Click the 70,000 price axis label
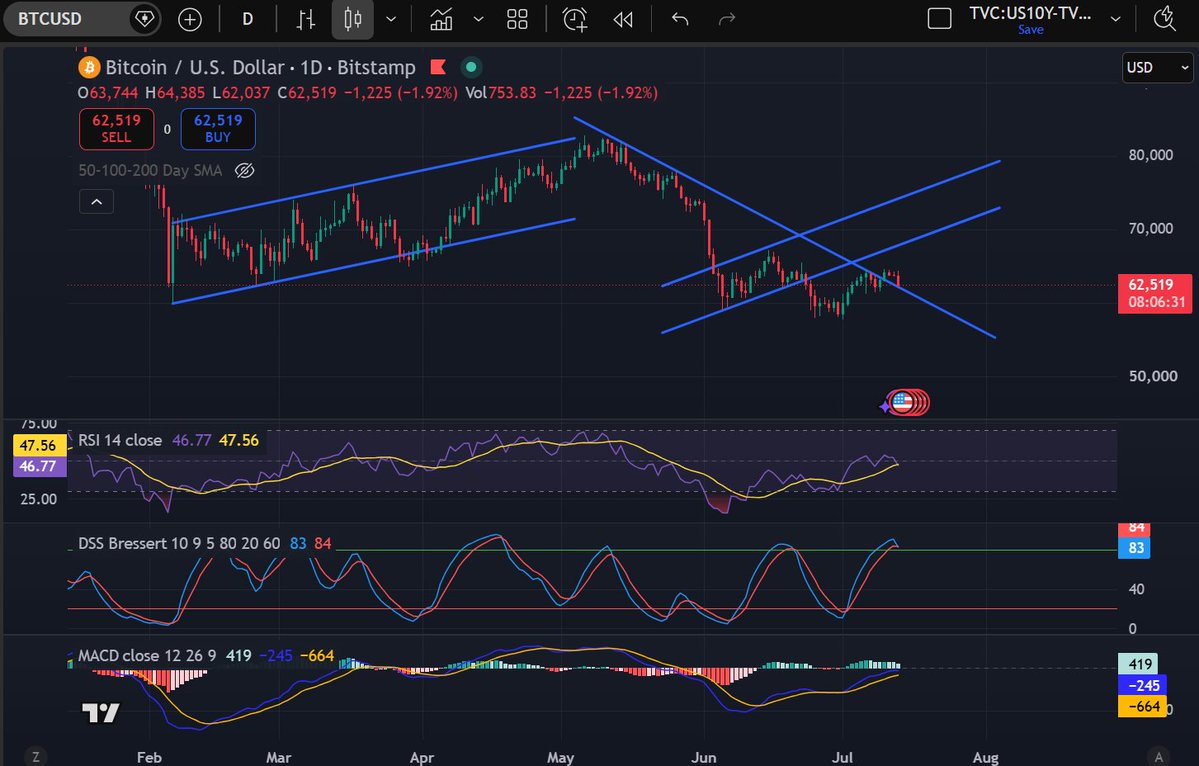 [x=1150, y=229]
